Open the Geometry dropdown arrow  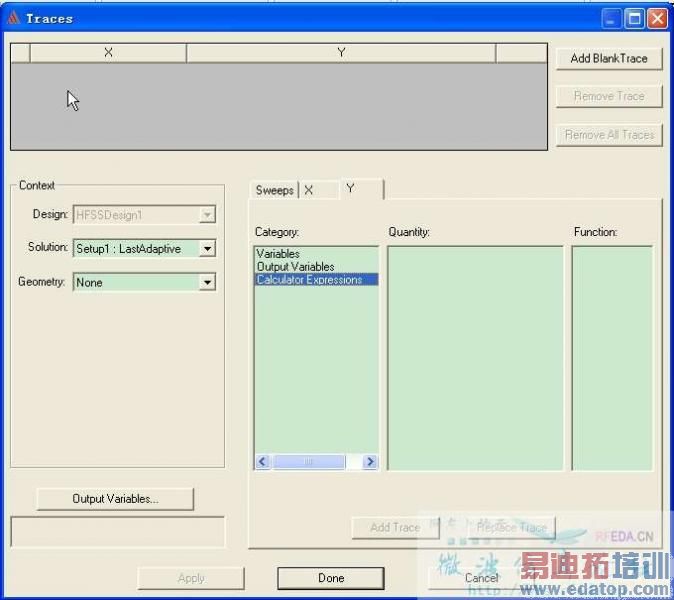point(207,282)
